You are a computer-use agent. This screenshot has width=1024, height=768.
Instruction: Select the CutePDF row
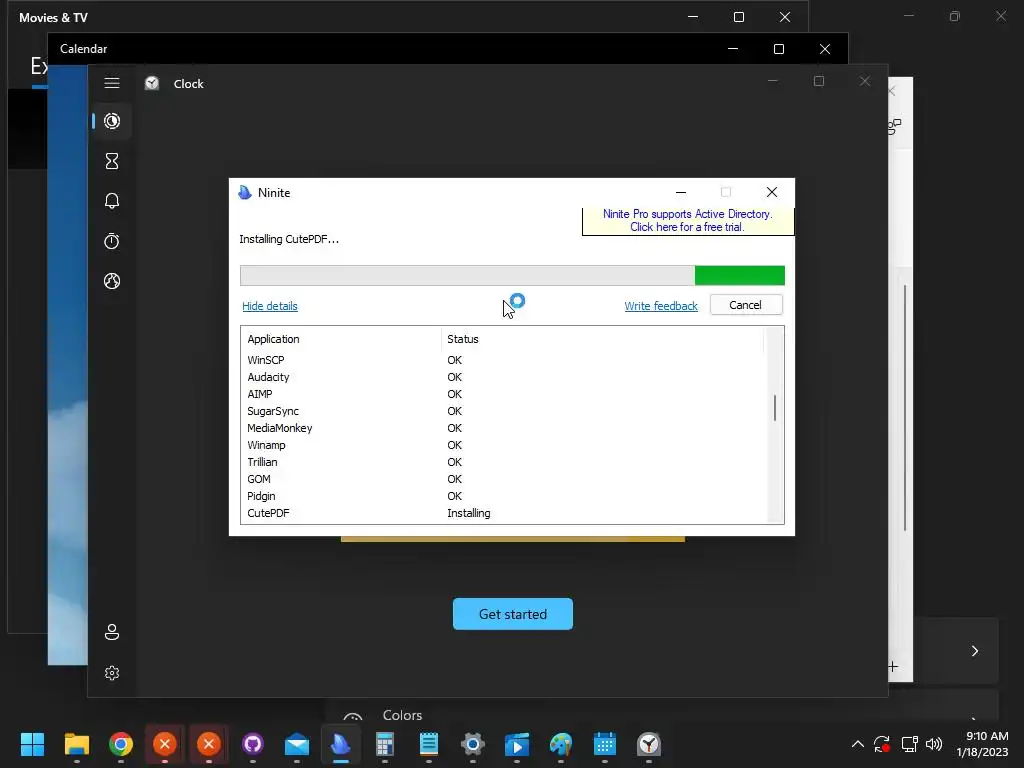(502, 513)
